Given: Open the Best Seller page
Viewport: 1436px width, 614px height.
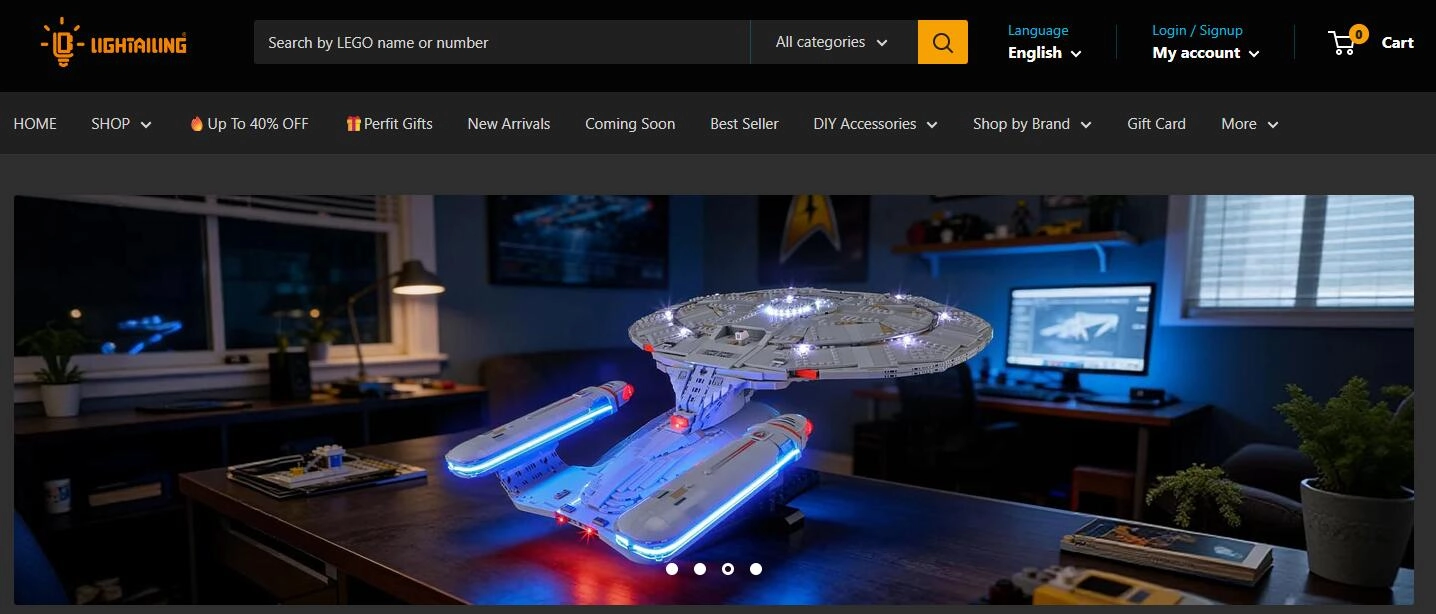Looking at the screenshot, I should (x=744, y=124).
